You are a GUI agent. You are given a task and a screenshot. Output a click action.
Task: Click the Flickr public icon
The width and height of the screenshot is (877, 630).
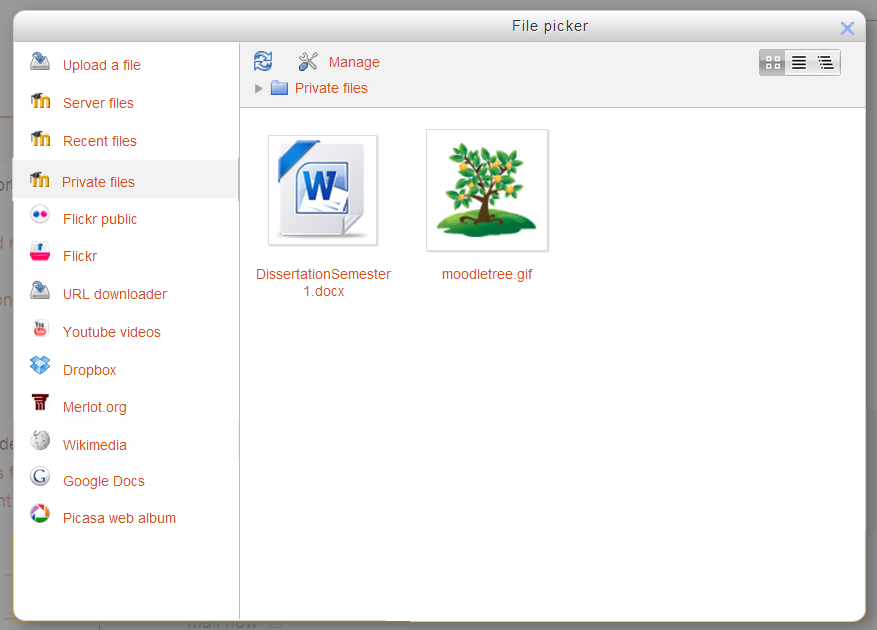(40, 218)
